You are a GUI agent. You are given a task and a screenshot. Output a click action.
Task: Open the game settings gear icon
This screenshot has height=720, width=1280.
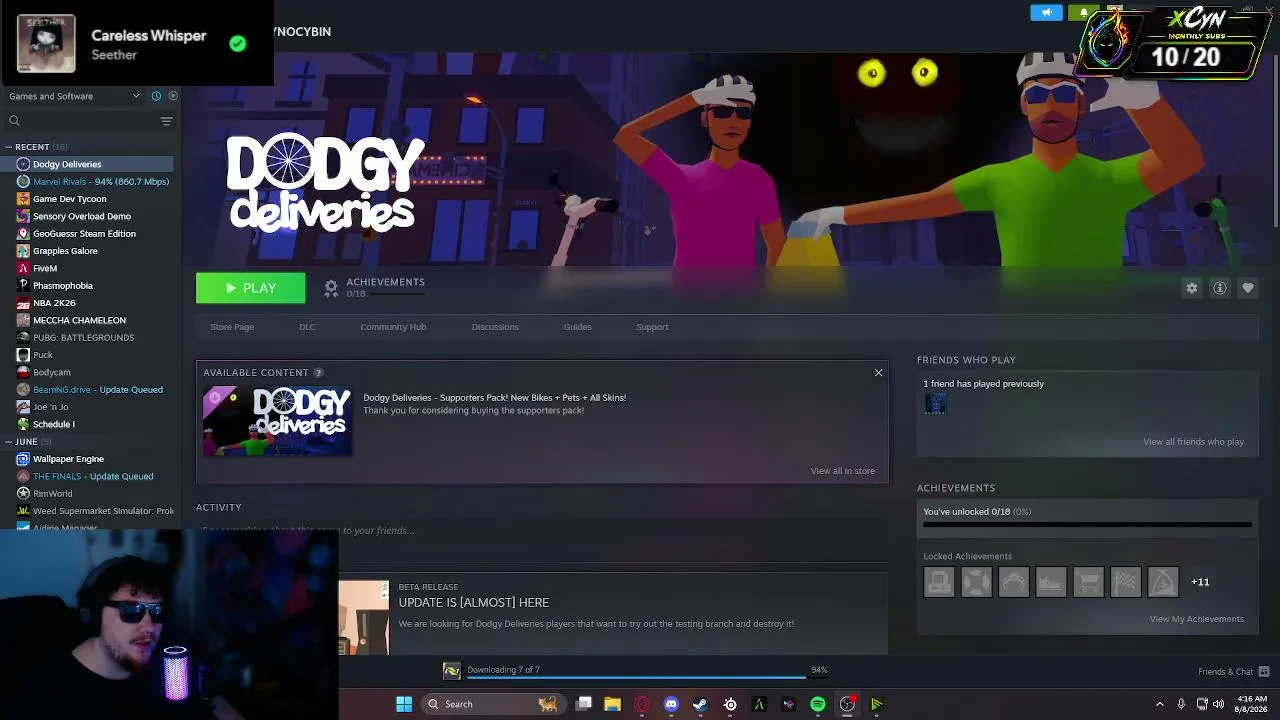tap(1191, 288)
